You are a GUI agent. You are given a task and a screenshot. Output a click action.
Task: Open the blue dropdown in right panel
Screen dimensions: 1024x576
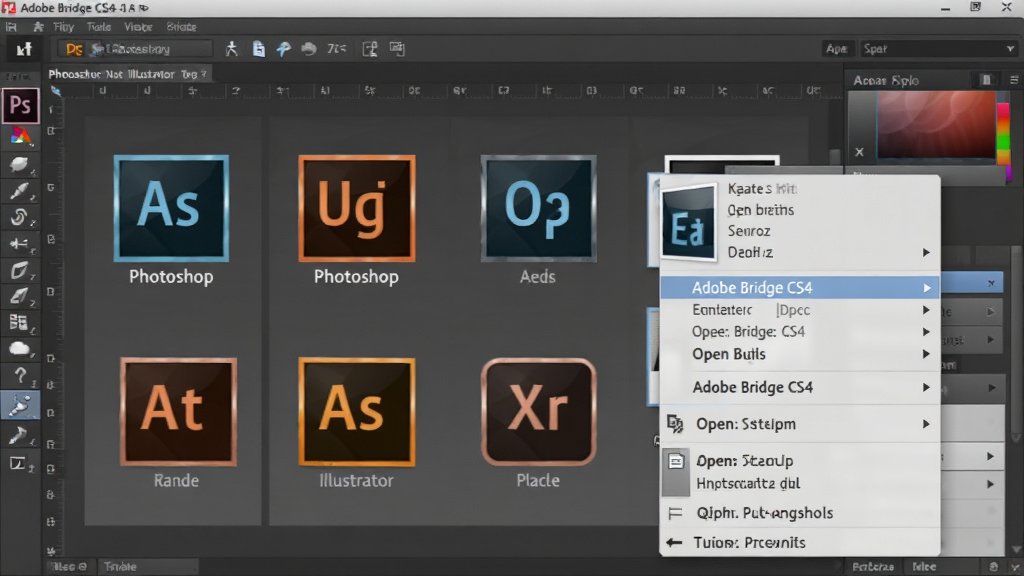(971, 283)
